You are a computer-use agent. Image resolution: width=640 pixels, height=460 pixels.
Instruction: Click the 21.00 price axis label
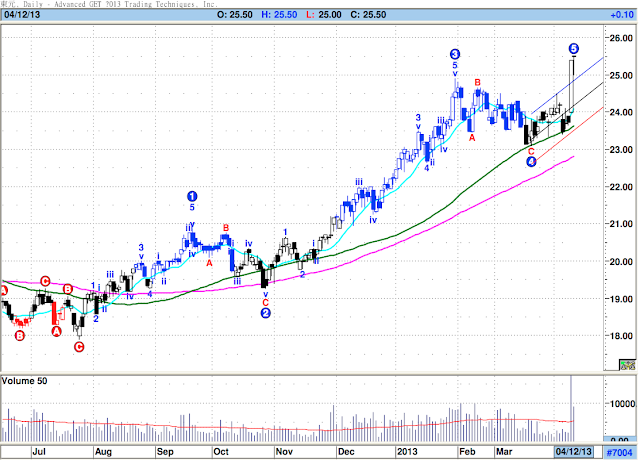621,224
